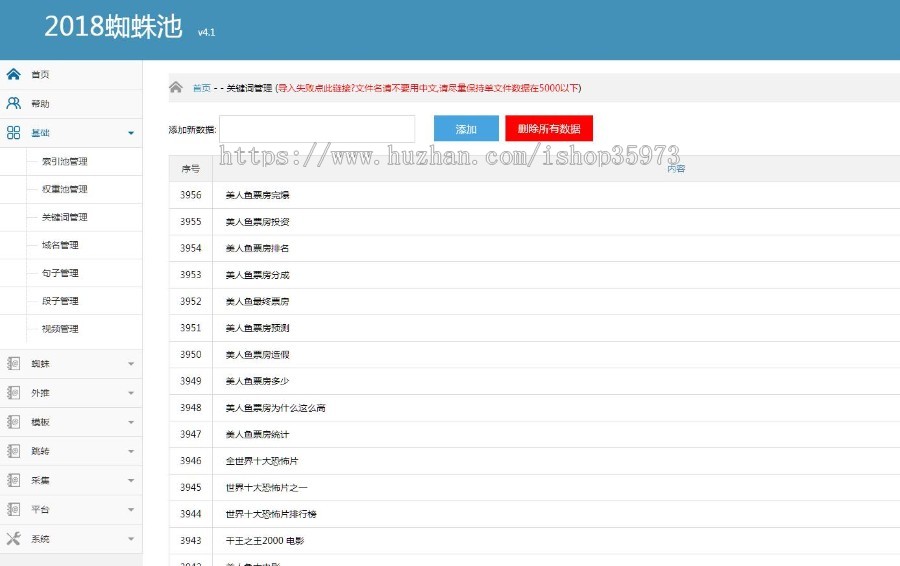
Task: Click the red 删除所有数据 button
Action: pyautogui.click(x=549, y=129)
